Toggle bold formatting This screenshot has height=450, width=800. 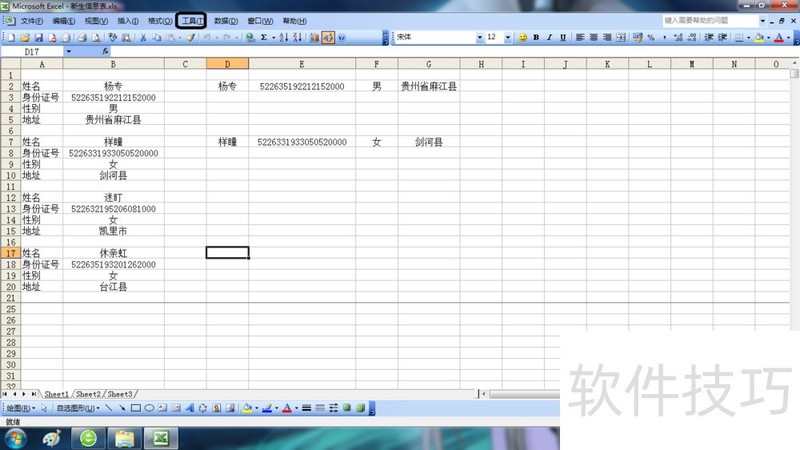click(536, 37)
